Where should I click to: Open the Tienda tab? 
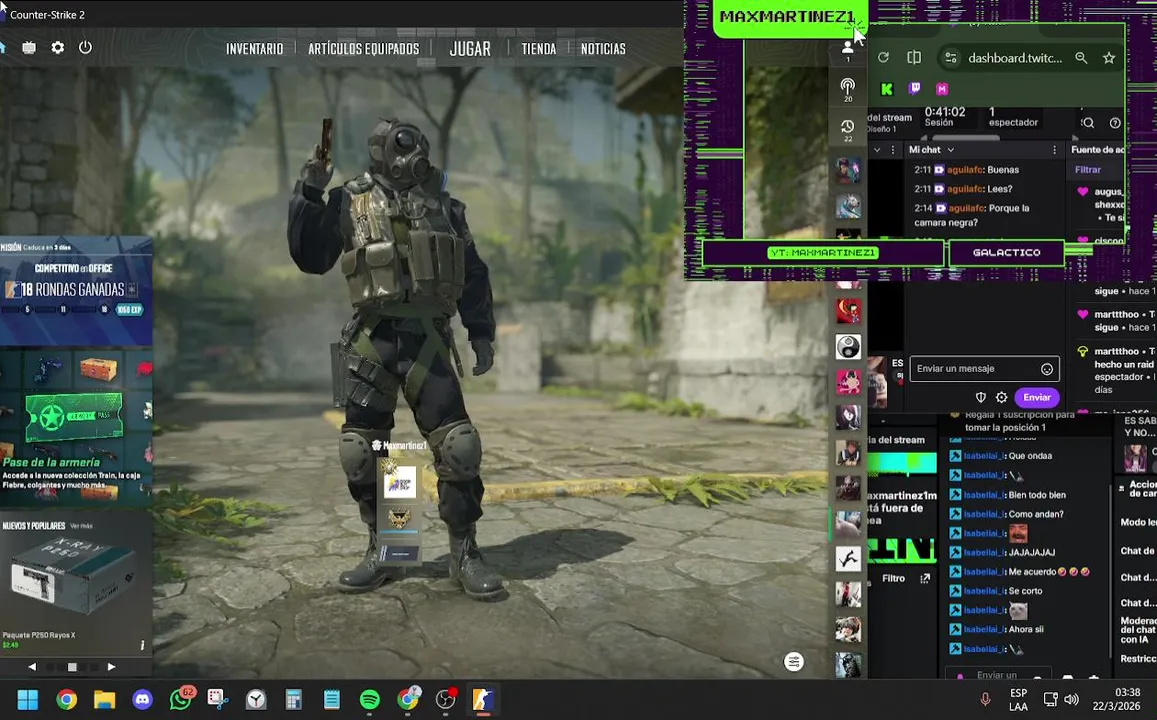[x=539, y=49]
